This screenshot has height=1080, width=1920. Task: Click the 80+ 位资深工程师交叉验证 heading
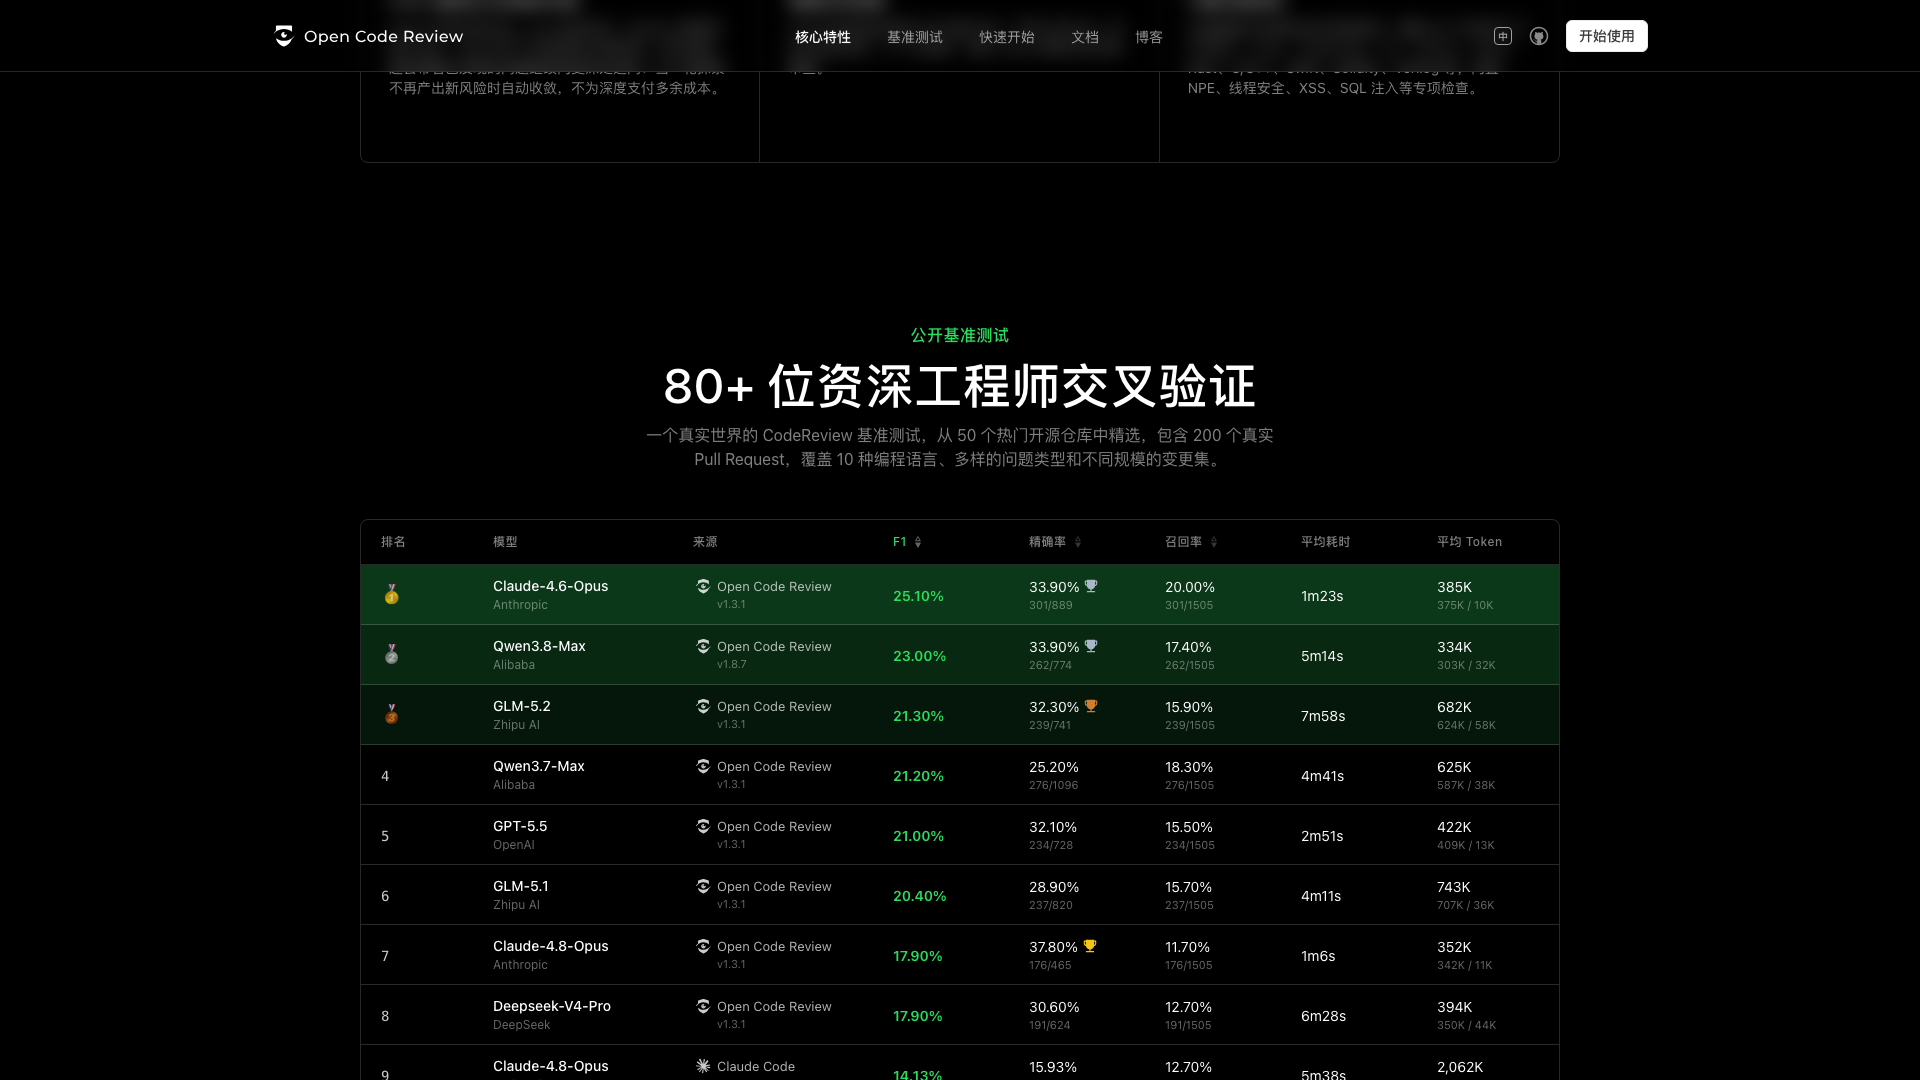pyautogui.click(x=960, y=386)
